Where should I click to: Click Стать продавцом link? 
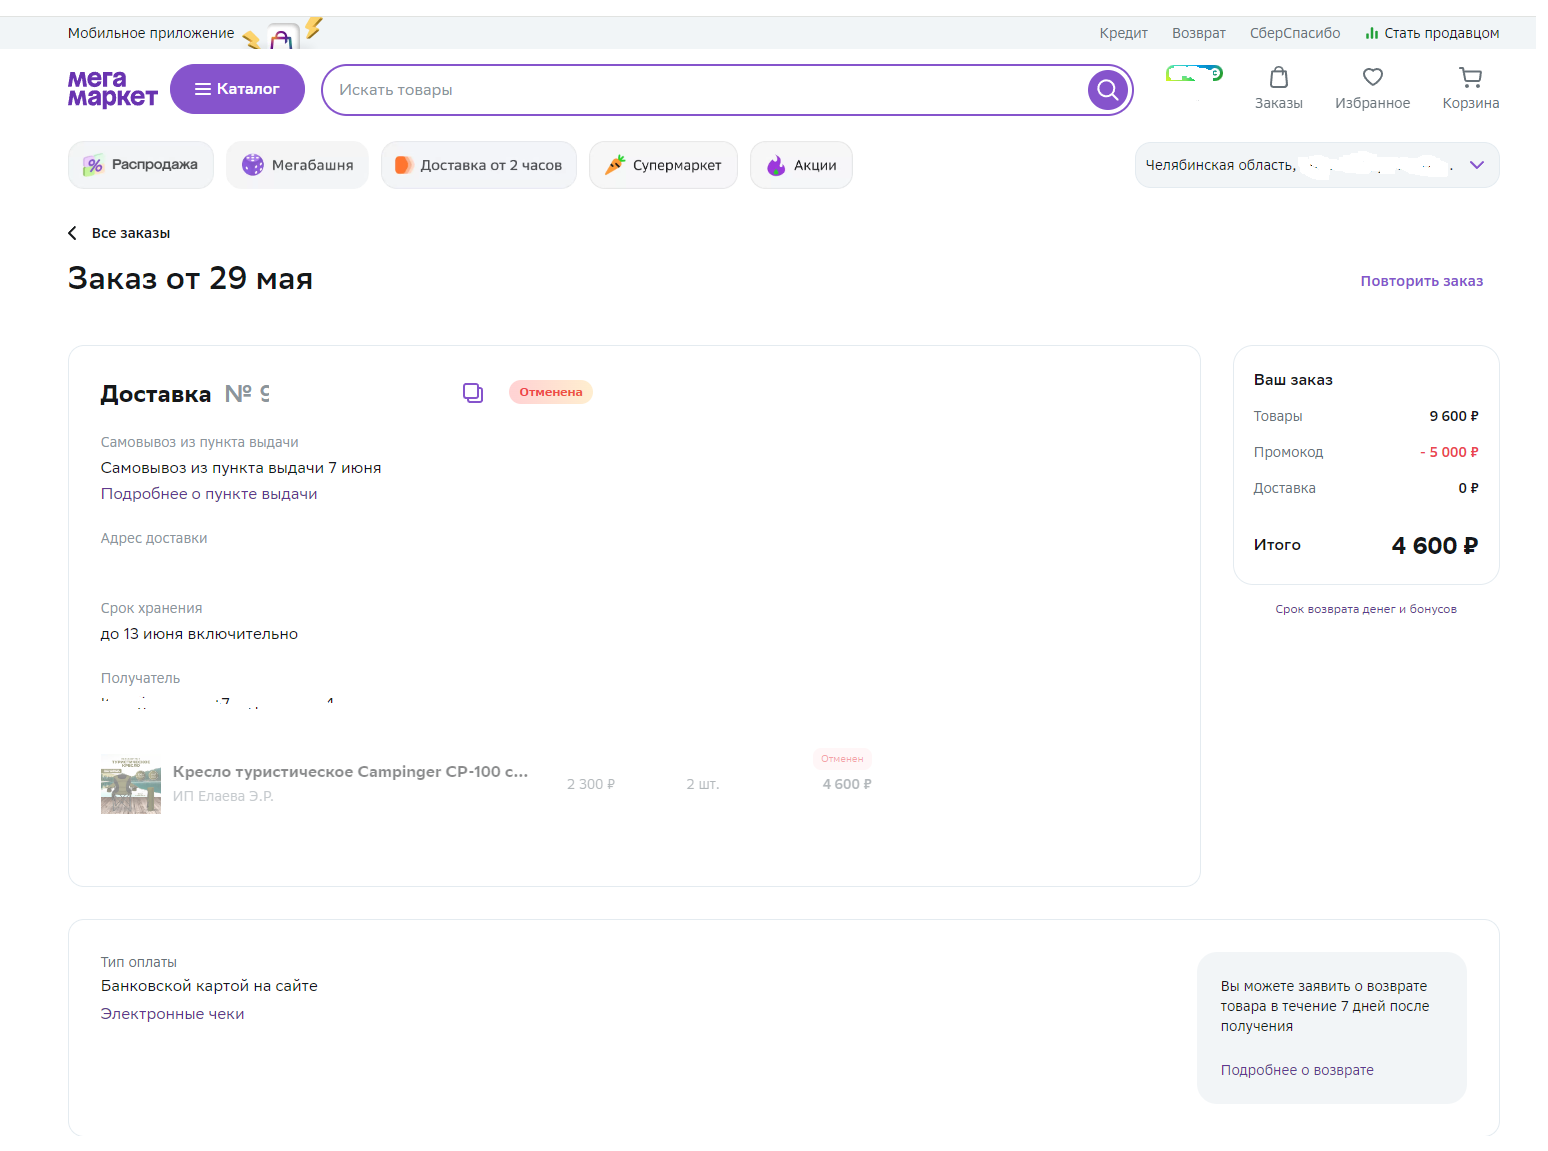(1432, 33)
